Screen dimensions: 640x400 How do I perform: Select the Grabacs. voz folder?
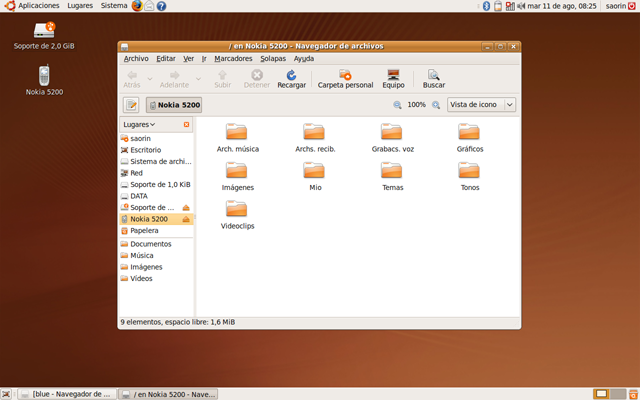[x=392, y=137]
